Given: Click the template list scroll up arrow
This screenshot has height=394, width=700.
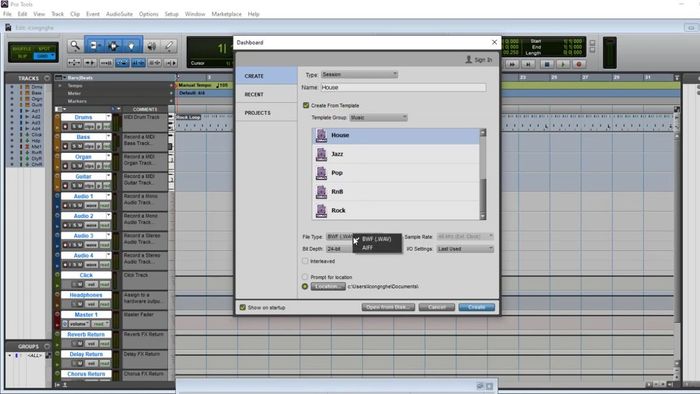Looking at the screenshot, I should [483, 133].
